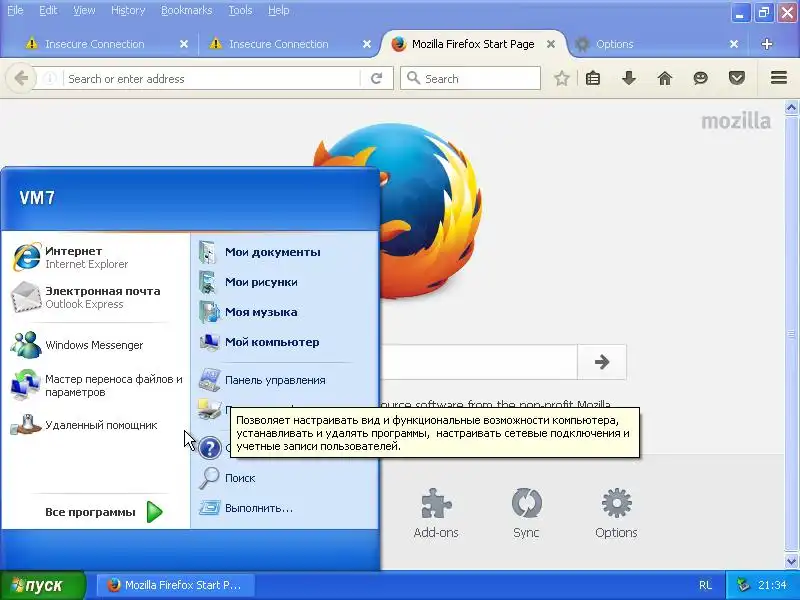Close the first Insecure Connection tab

184,44
